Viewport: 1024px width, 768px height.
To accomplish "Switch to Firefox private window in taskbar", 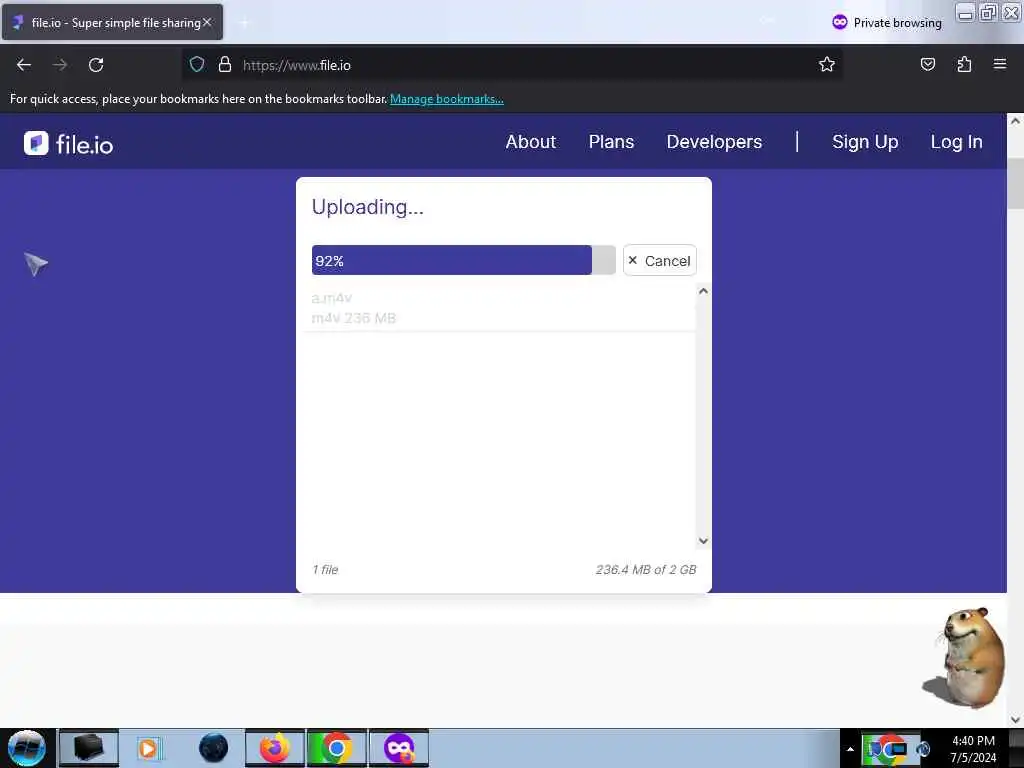I will pos(399,748).
